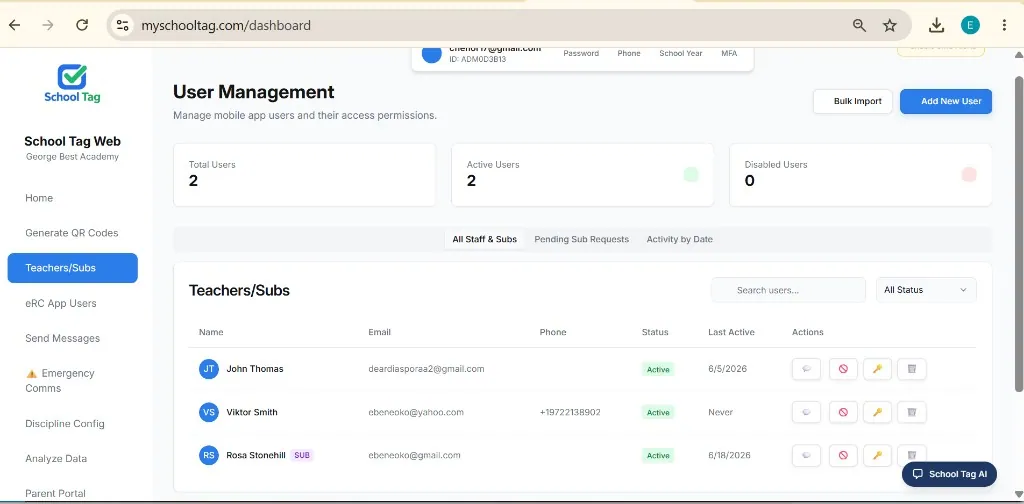The width and height of the screenshot is (1024, 504).
Task: Click the browser address bar URL
Action: [x=226, y=25]
